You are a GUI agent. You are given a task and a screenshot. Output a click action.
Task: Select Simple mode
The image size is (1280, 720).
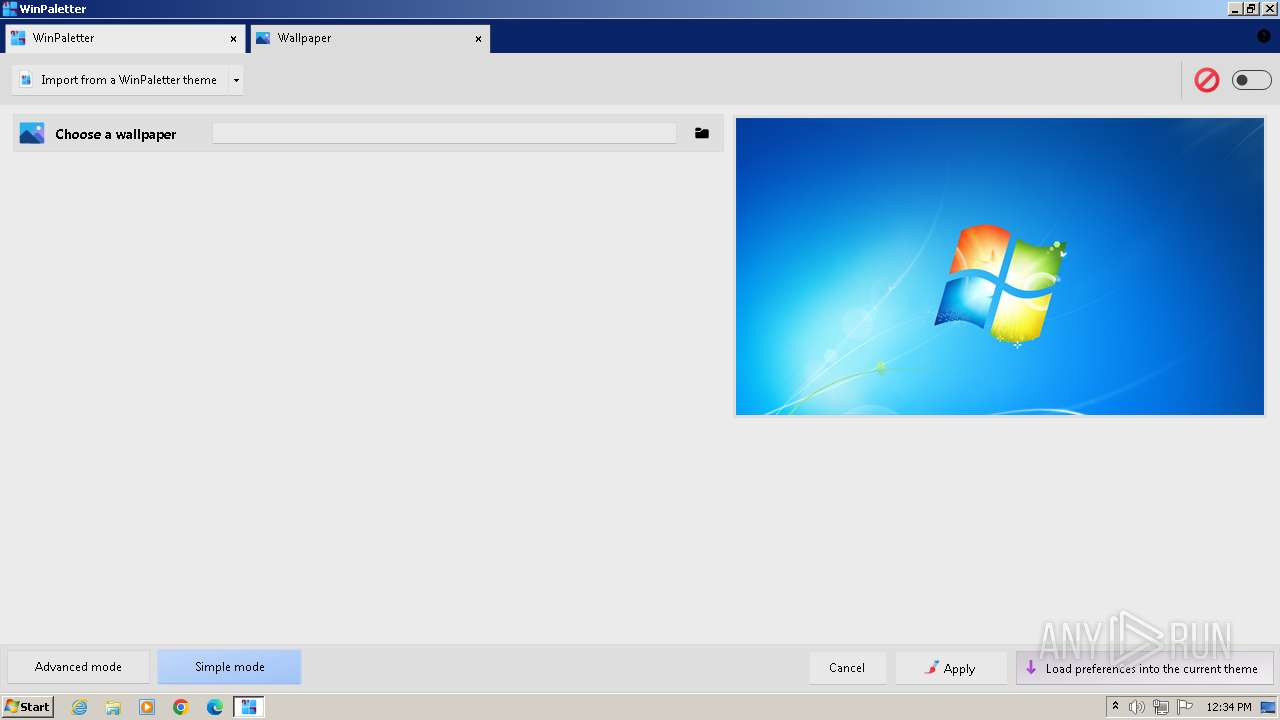tap(229, 667)
